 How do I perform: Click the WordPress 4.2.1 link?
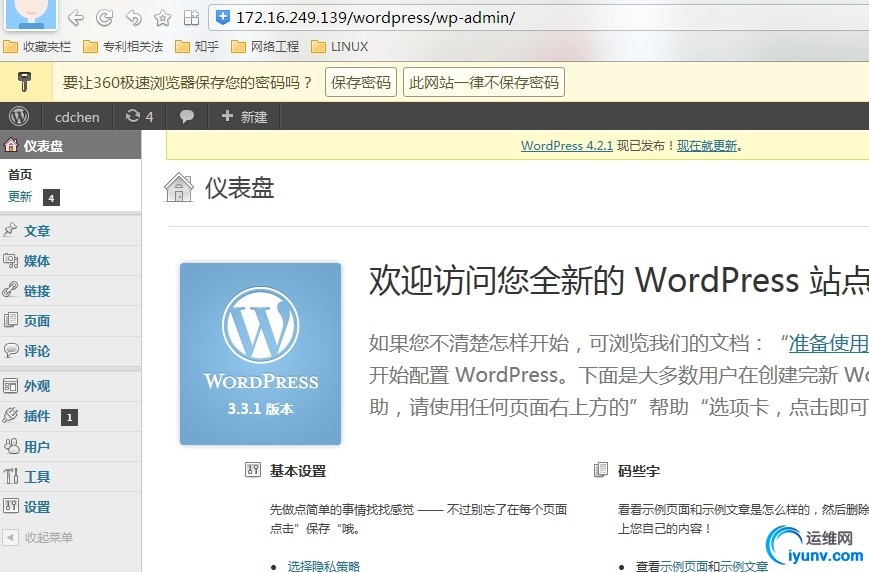coord(567,146)
